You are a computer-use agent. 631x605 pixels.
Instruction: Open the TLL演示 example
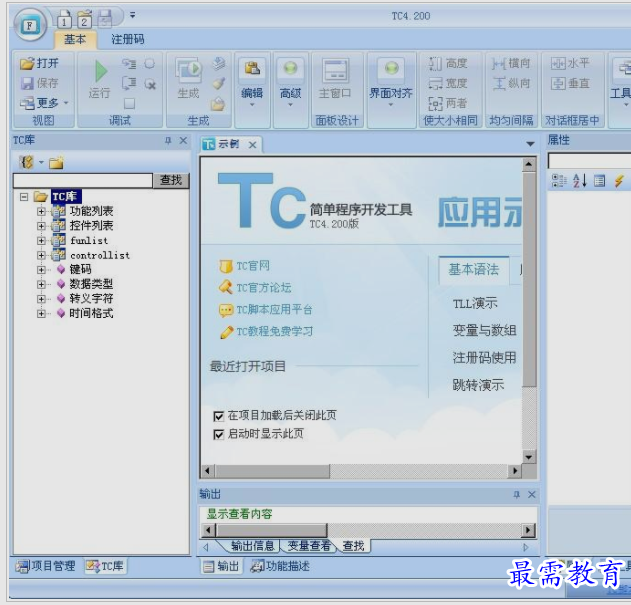click(x=475, y=303)
